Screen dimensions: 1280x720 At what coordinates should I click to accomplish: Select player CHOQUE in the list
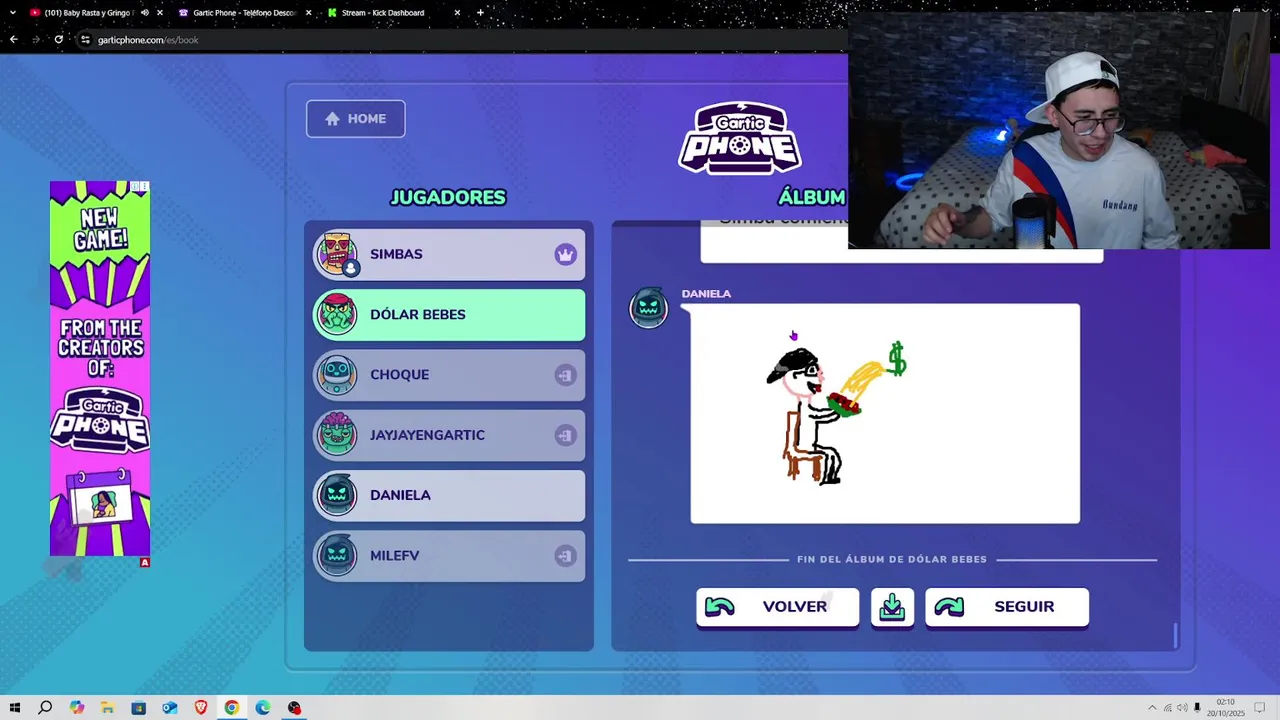point(449,375)
